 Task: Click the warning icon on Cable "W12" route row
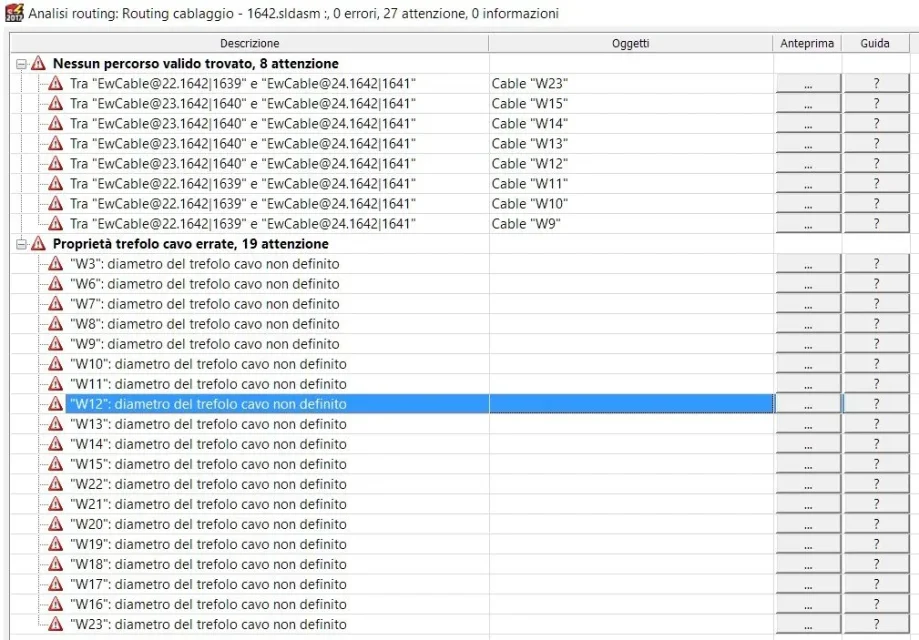(x=56, y=164)
